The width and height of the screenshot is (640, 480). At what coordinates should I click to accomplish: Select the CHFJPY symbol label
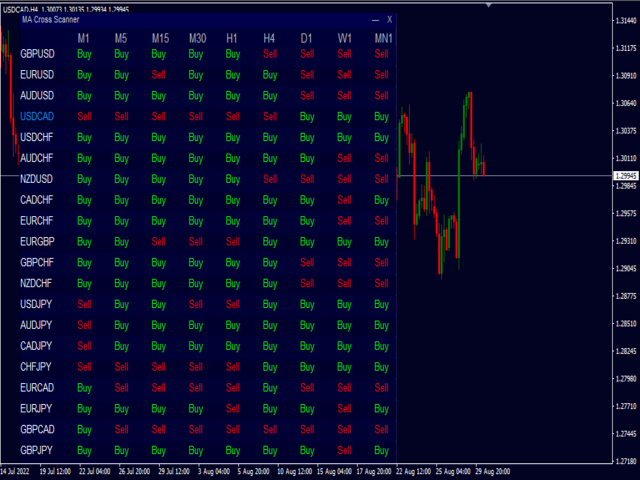pyautogui.click(x=36, y=367)
